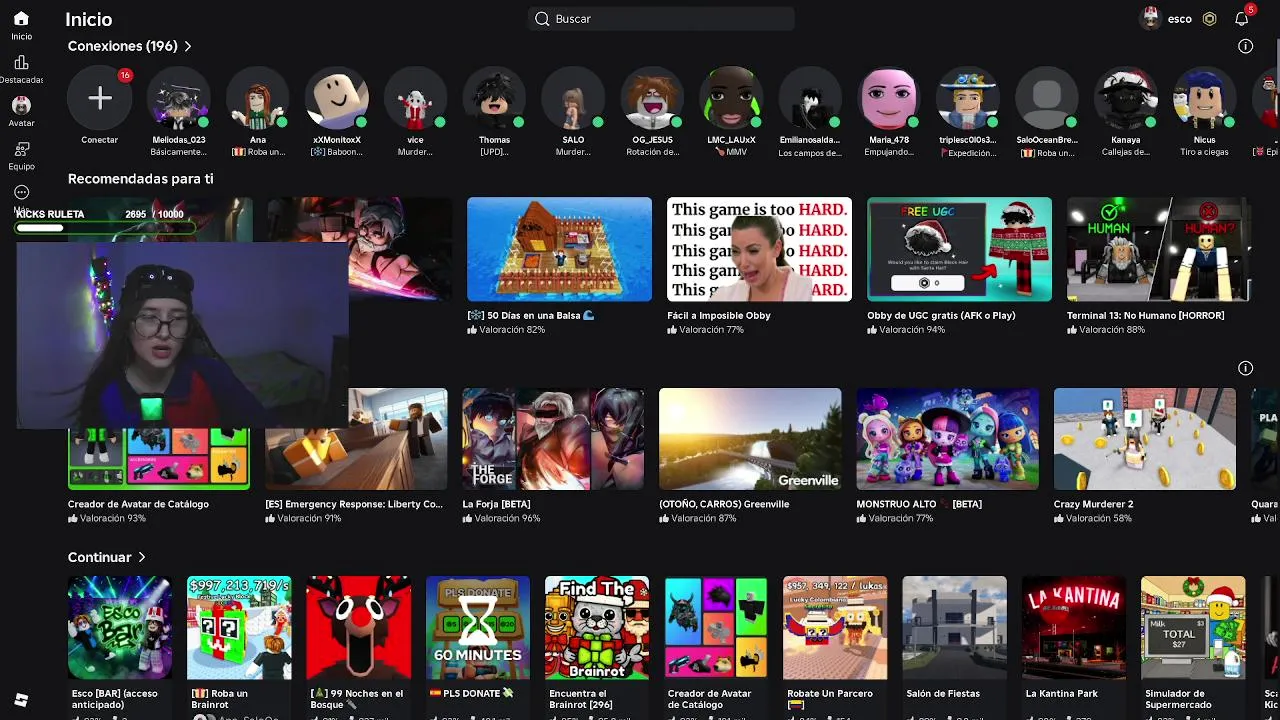
Task: Click into the Buscar search field
Action: pyautogui.click(x=661, y=19)
